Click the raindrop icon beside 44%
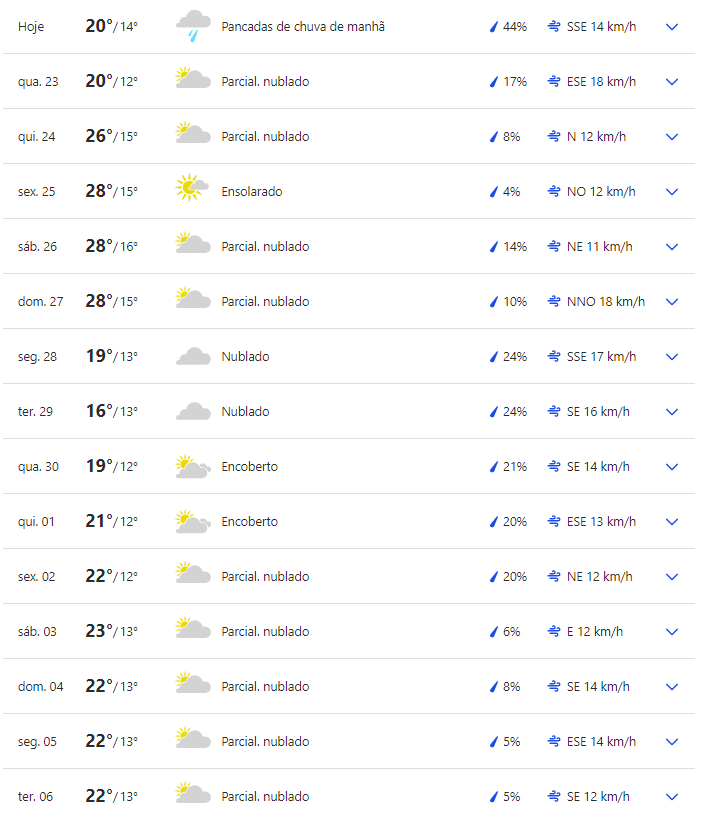 click(493, 27)
